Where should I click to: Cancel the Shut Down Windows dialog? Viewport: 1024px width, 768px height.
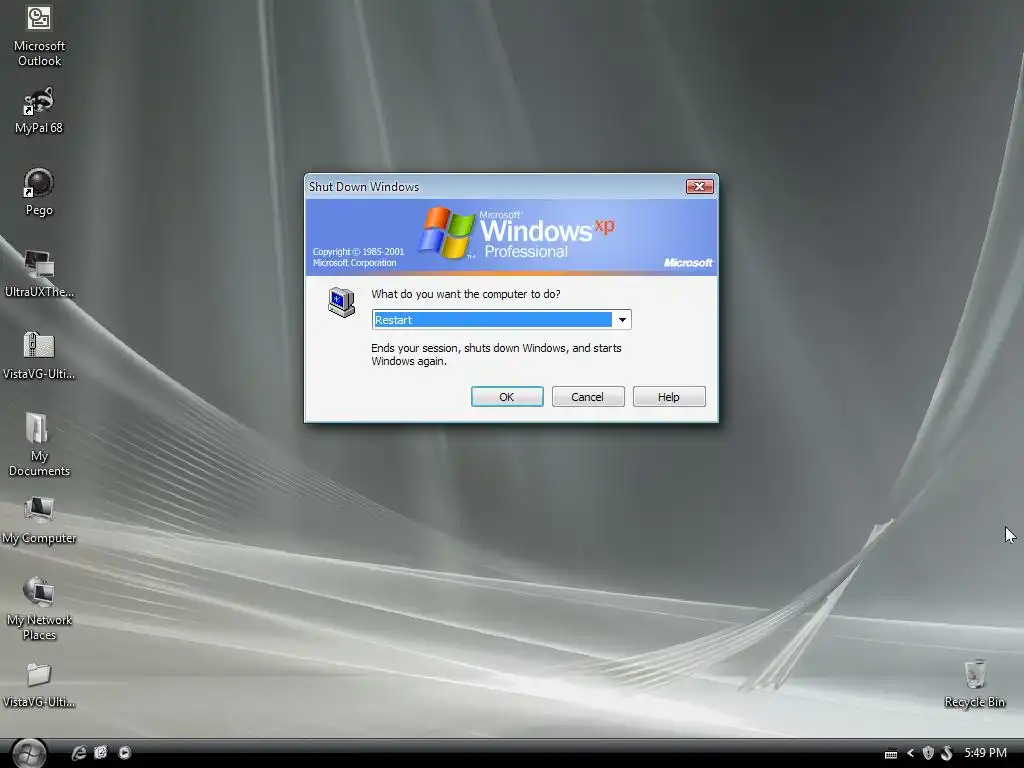[x=588, y=396]
